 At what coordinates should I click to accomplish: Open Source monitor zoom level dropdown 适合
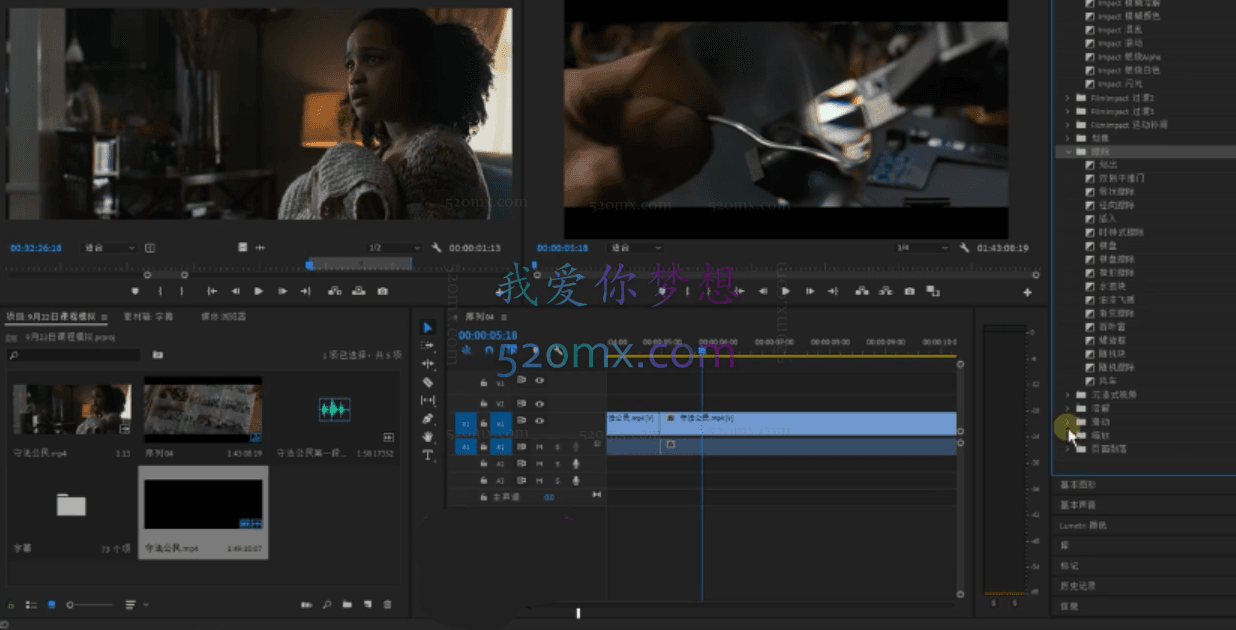click(x=110, y=247)
